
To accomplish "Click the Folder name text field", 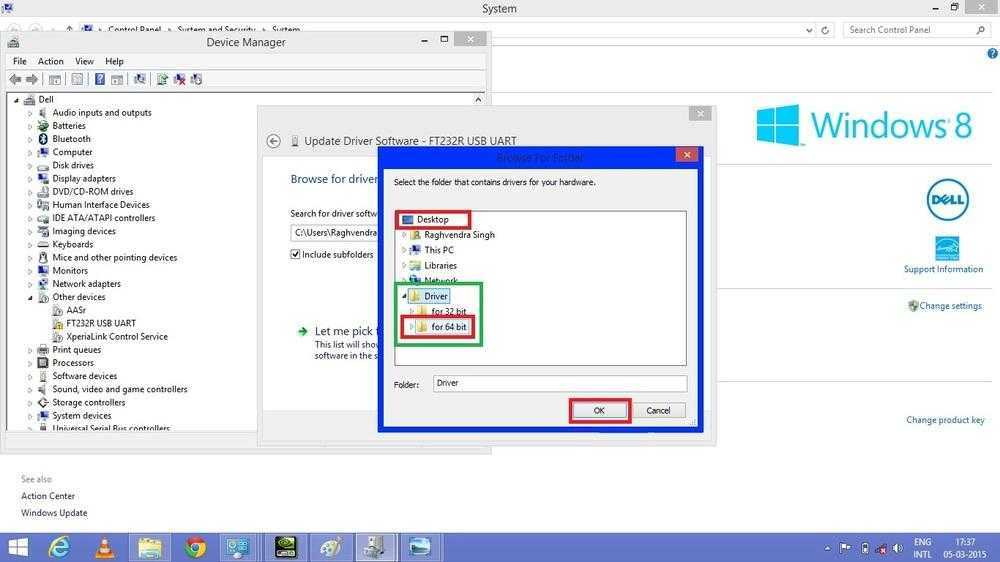I will 559,383.
